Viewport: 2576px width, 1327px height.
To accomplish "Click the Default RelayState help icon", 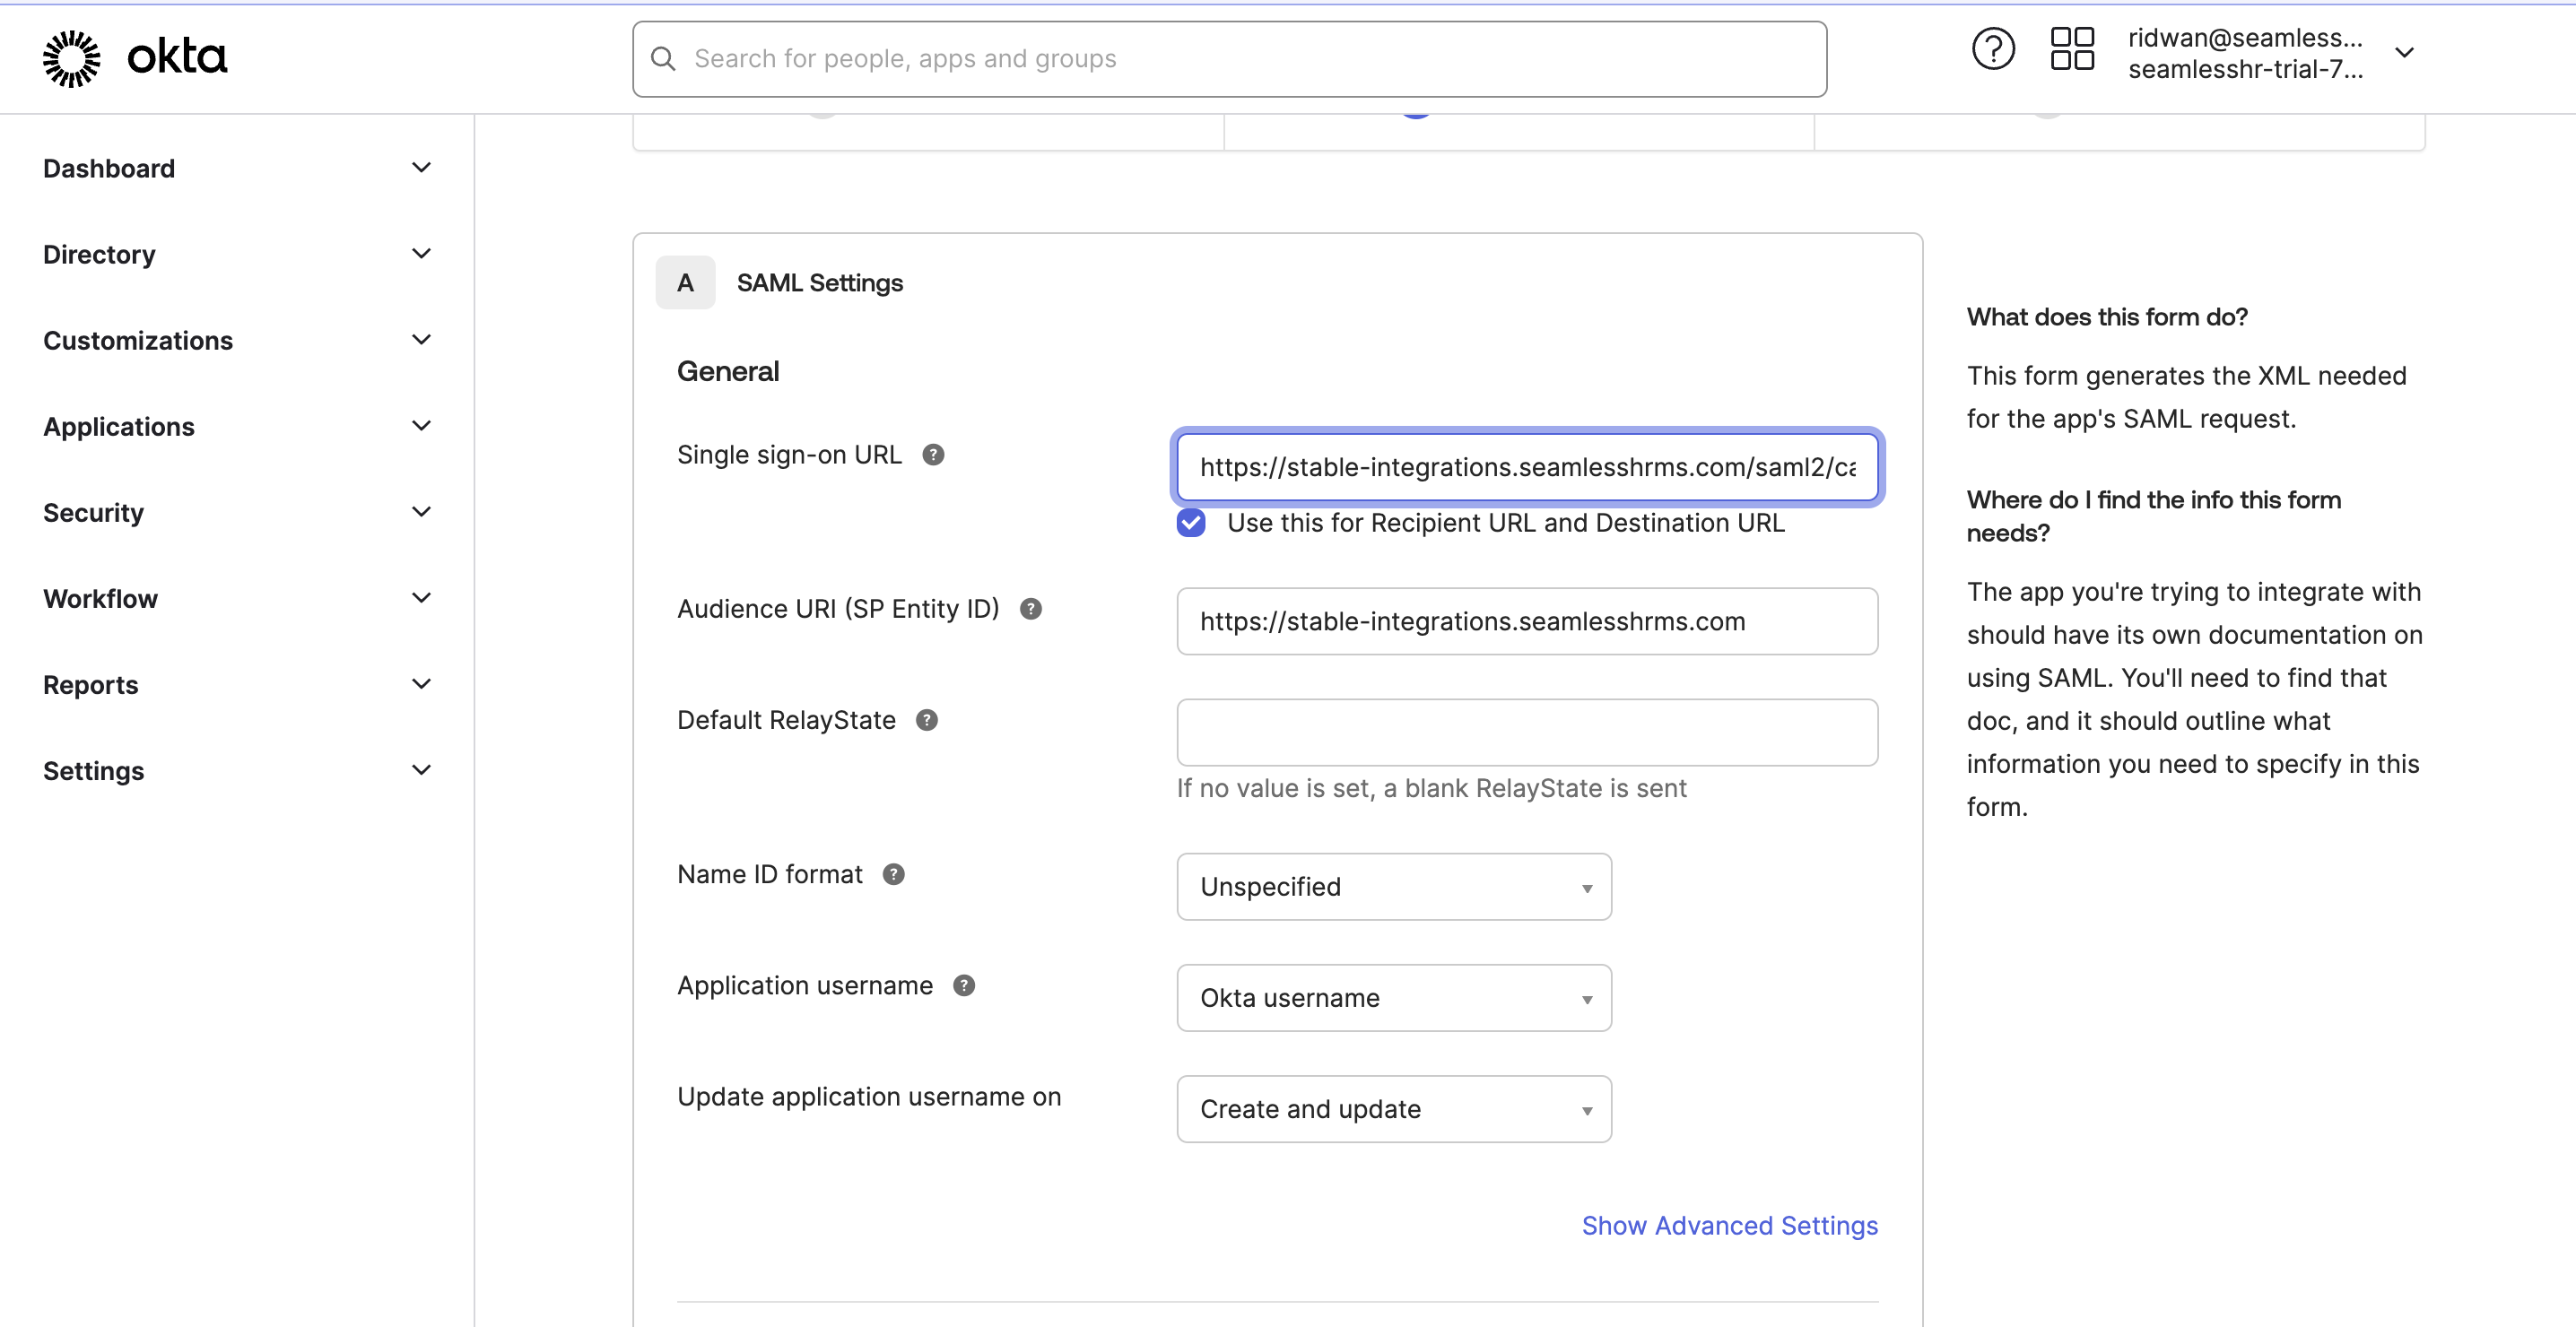I will pyautogui.click(x=926, y=720).
